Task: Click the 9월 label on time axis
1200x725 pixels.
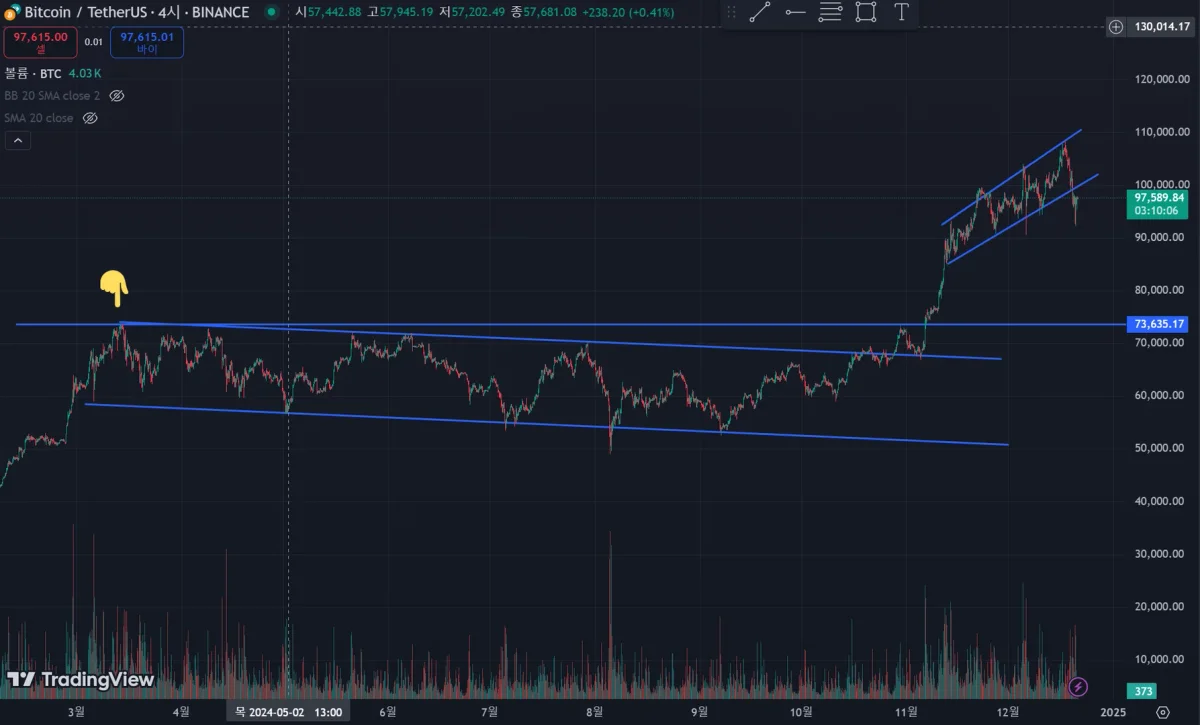Action: coord(699,712)
